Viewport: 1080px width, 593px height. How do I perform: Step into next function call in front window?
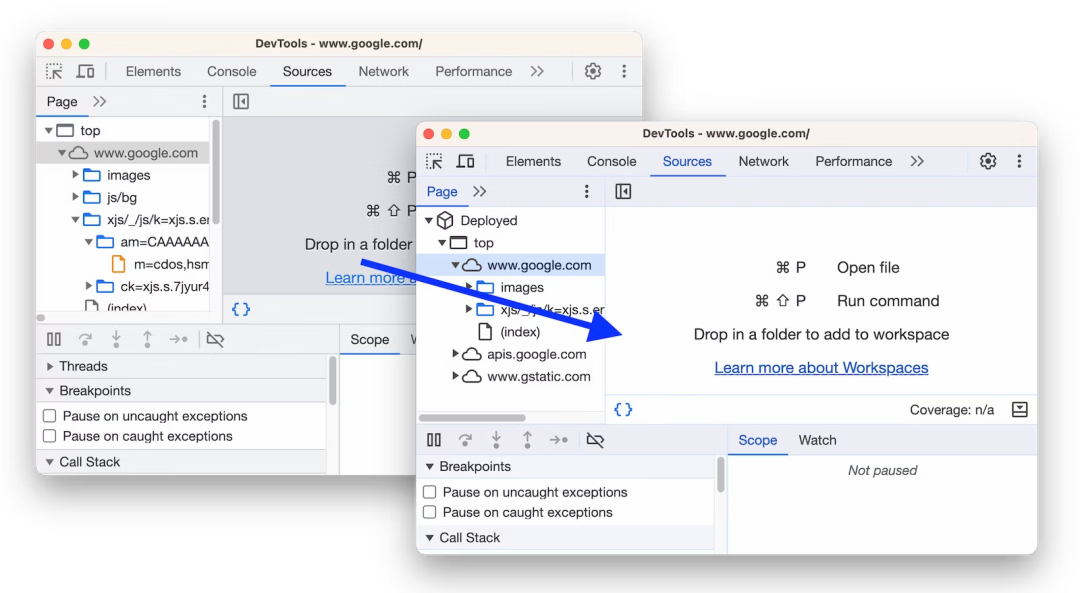496,440
